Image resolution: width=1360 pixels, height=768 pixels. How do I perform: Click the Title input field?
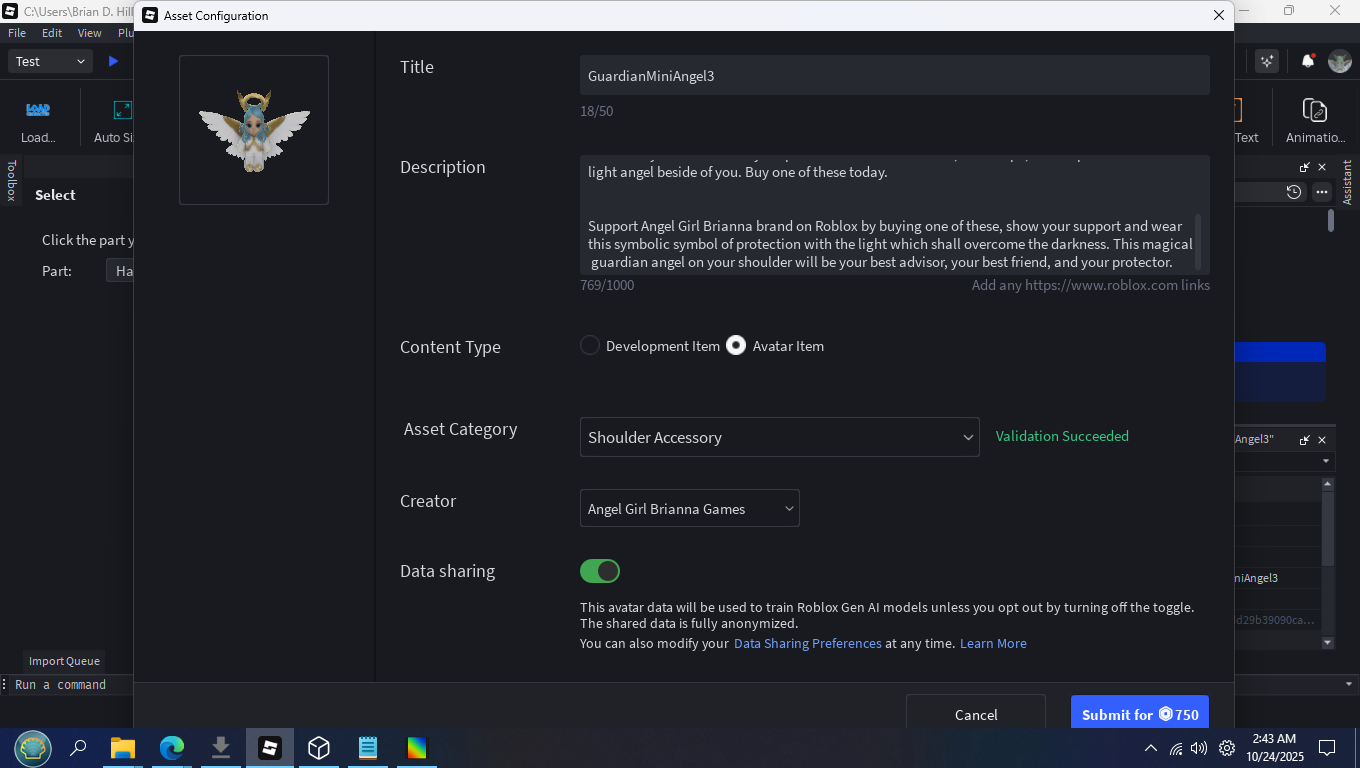point(894,76)
